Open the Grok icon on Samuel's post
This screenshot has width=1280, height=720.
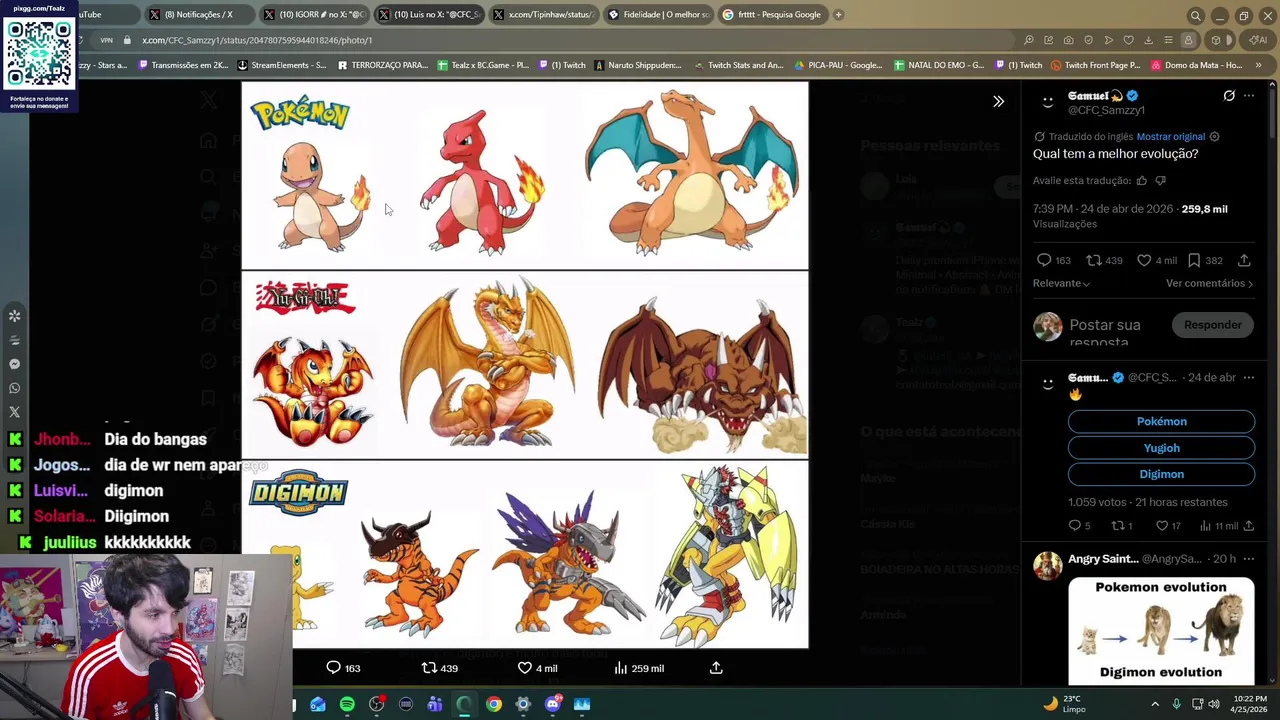(x=1229, y=96)
